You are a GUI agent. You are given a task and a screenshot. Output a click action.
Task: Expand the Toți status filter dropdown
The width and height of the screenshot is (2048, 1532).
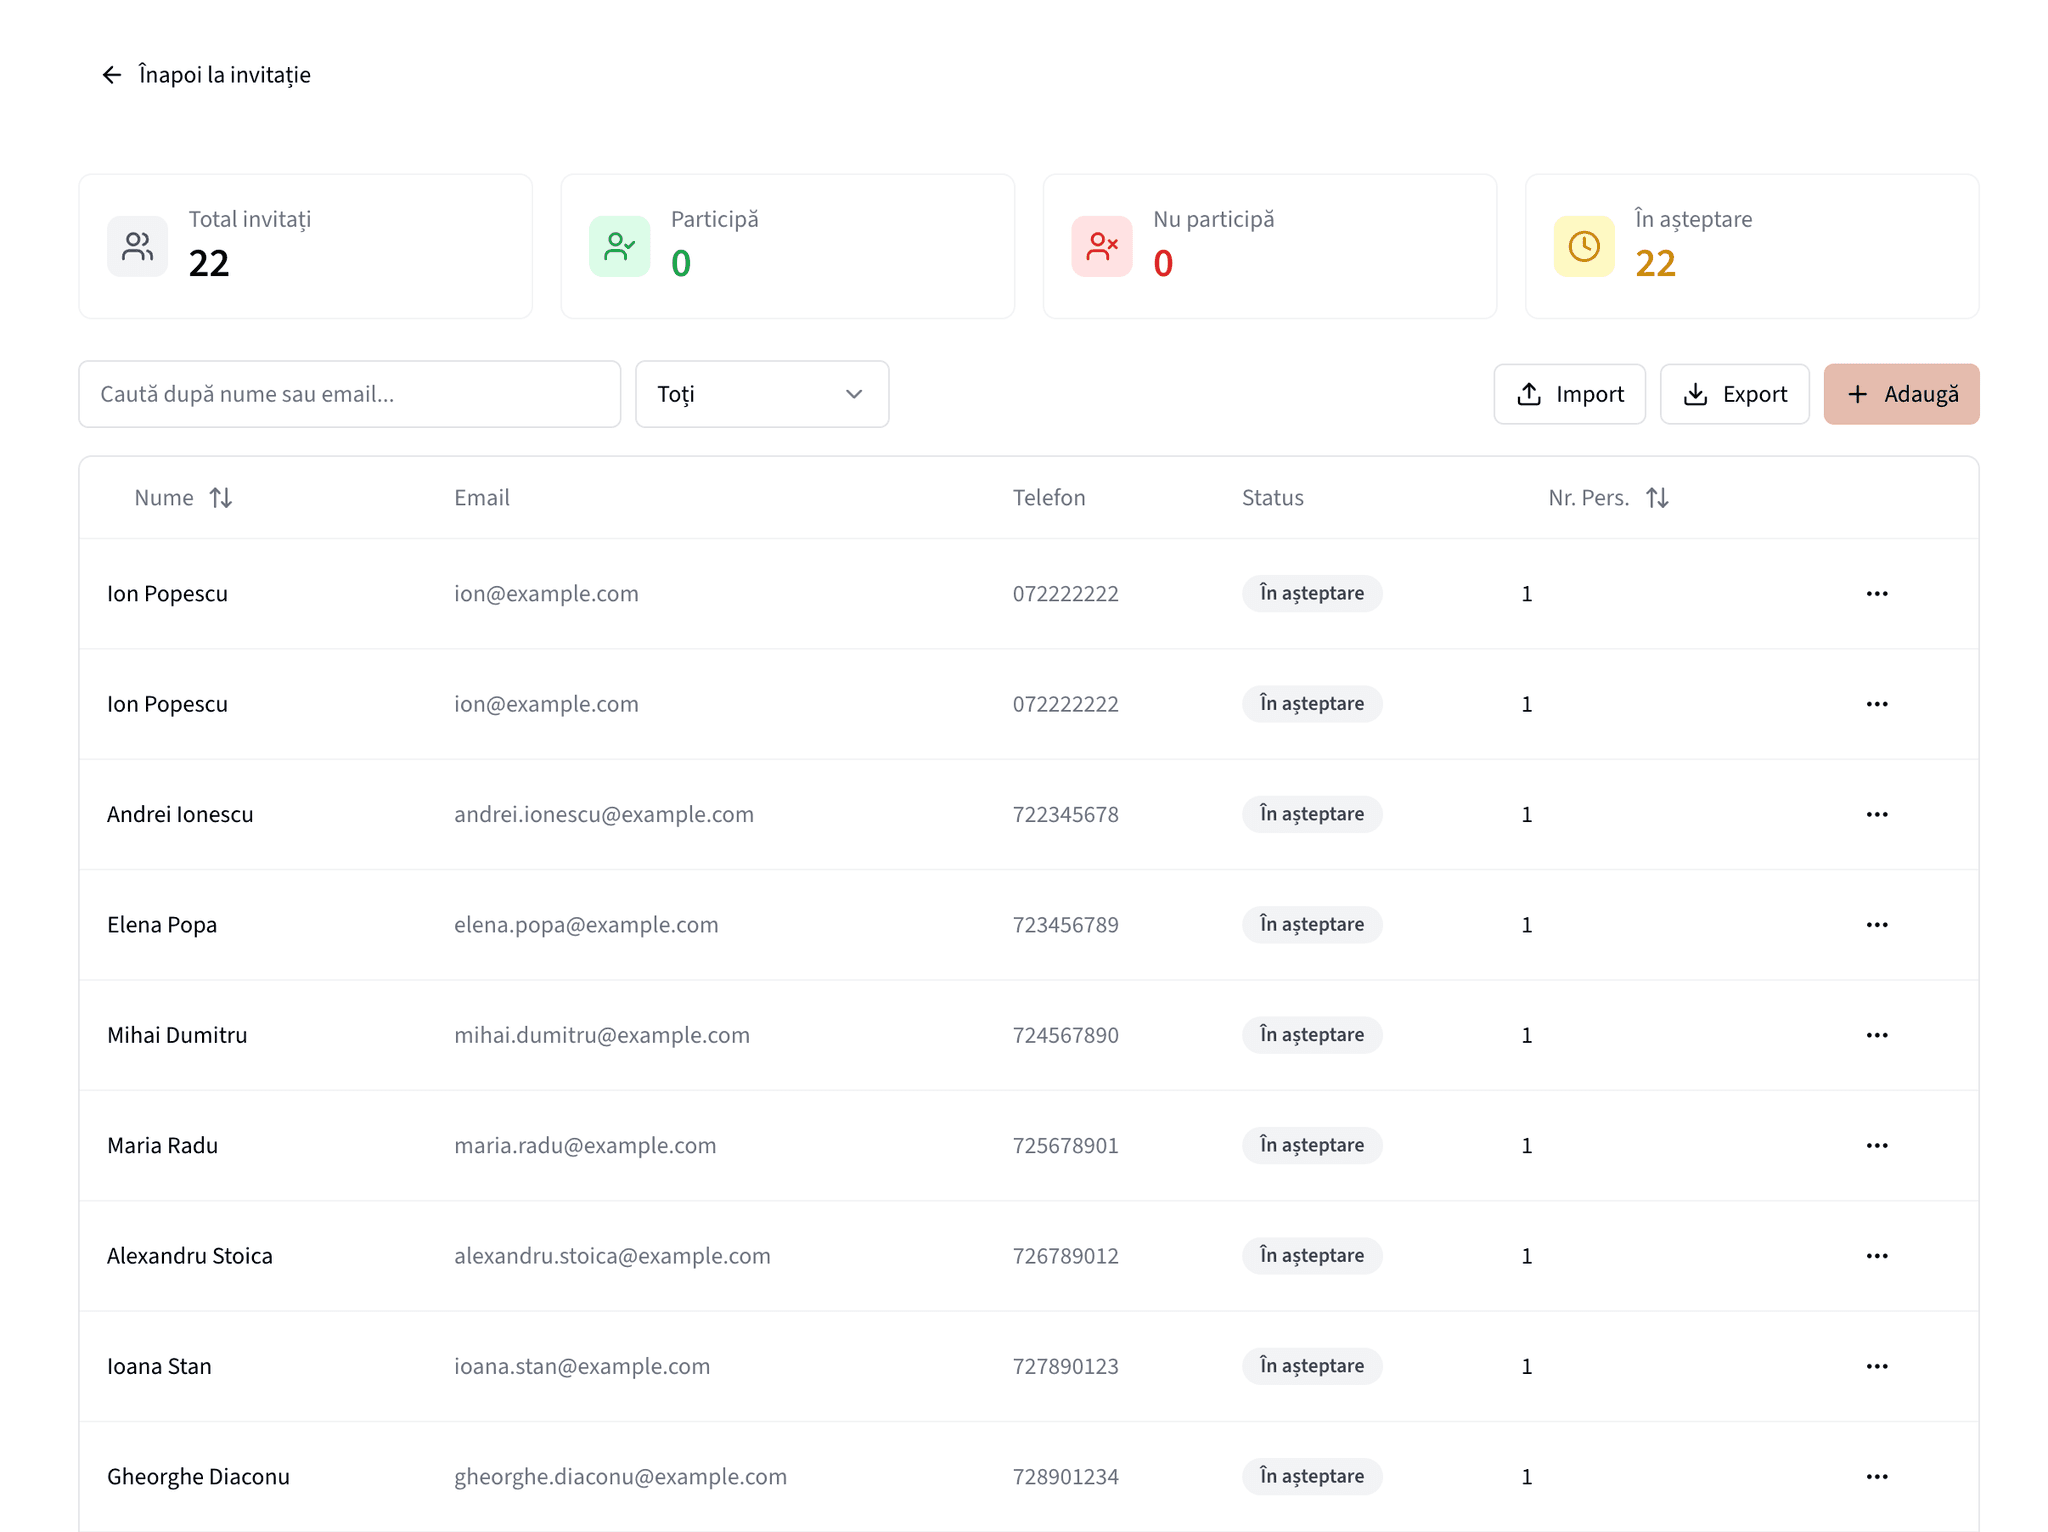(x=762, y=394)
